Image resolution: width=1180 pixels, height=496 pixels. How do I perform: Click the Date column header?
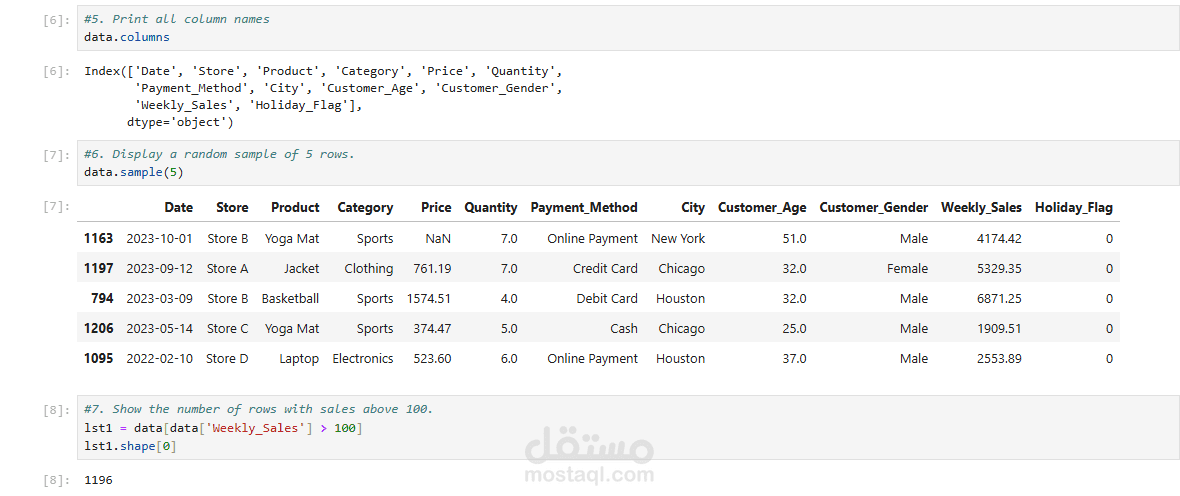coord(179,208)
